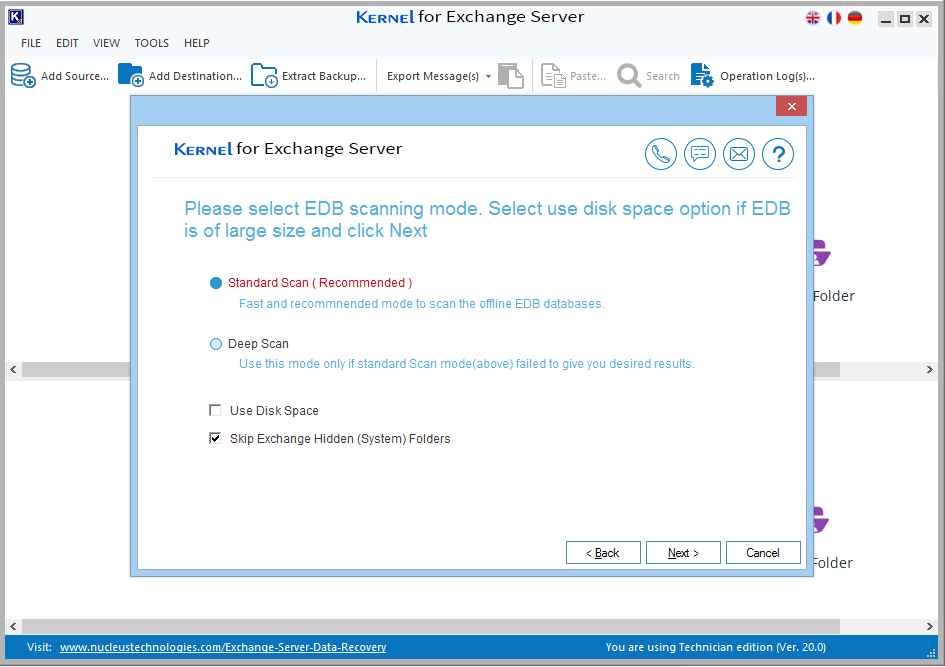Click middle horizontal scrollbar right arrow
The height and width of the screenshot is (667, 945).
(x=930, y=369)
